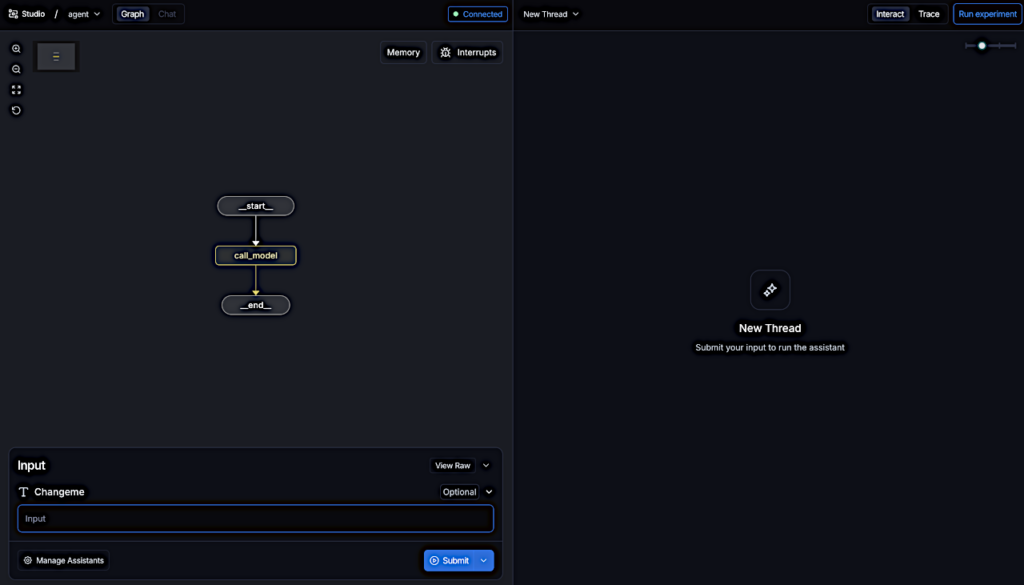Select the Interact tab
Viewport: 1024px width, 585px height.
pyautogui.click(x=889, y=14)
